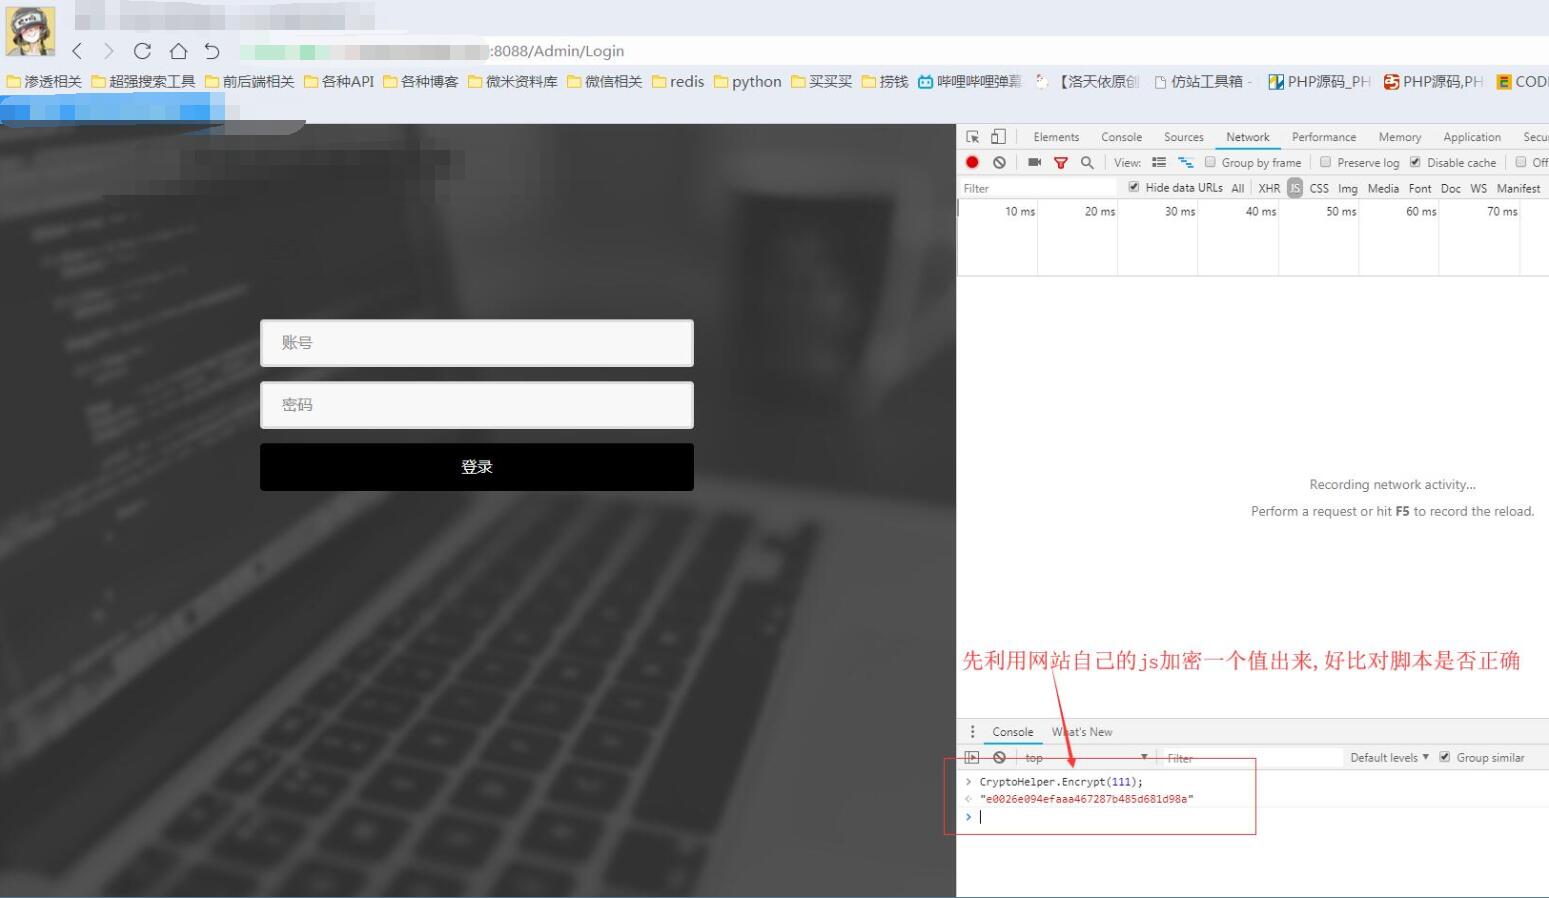Switch to the Elements tab

point(1056,137)
